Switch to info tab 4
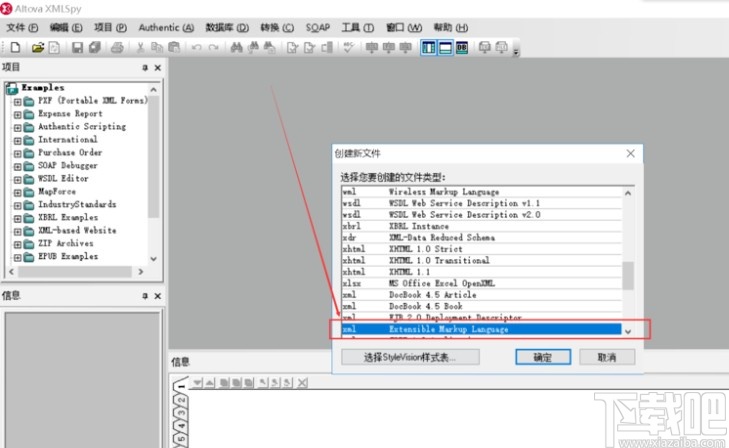 click(181, 426)
